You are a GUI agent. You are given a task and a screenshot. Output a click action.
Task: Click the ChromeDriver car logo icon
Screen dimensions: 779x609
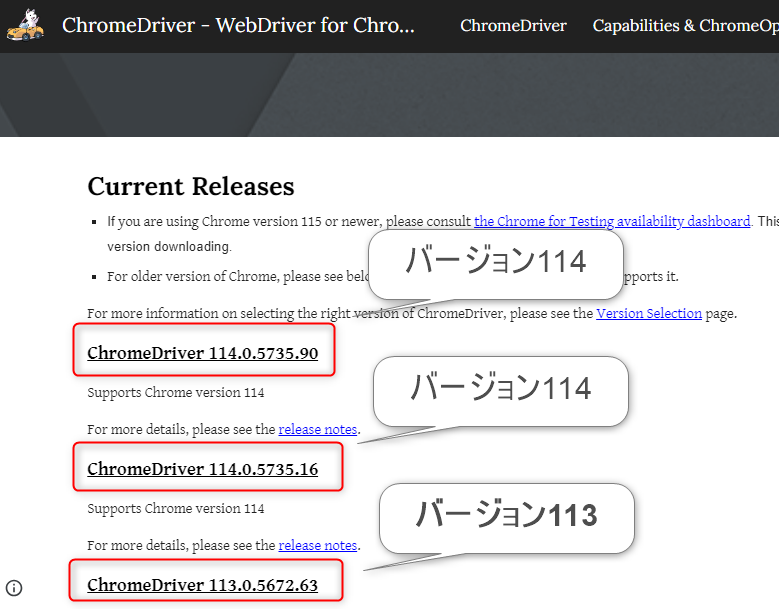click(25, 25)
